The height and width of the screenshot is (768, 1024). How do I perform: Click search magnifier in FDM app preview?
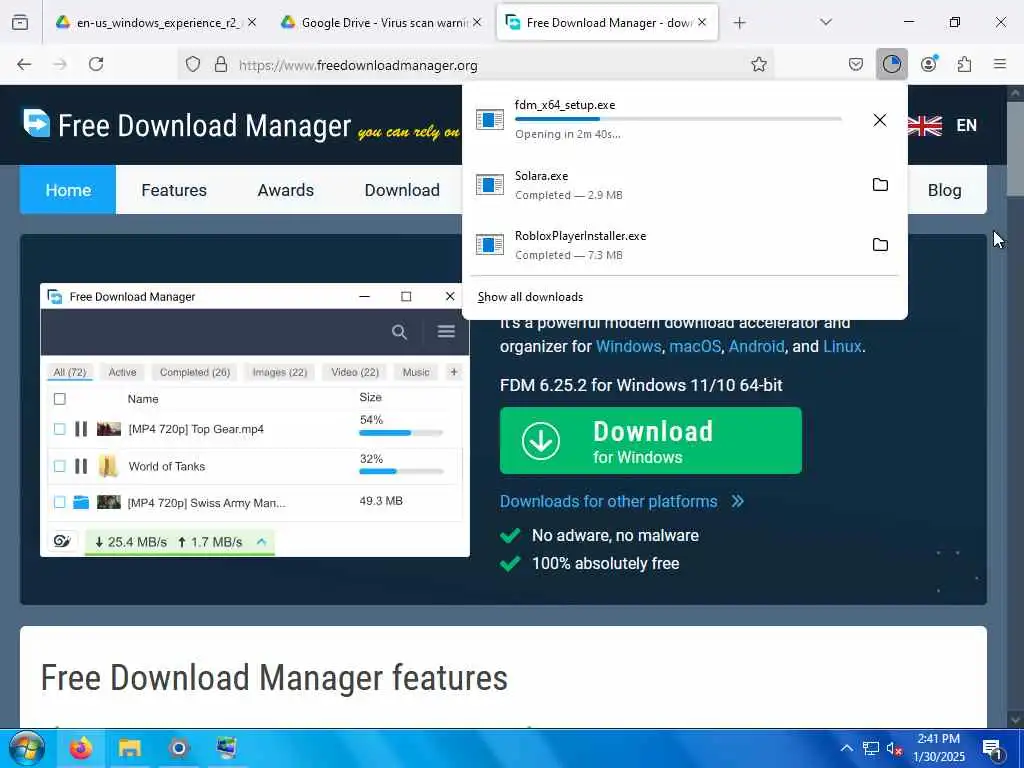[x=399, y=332]
